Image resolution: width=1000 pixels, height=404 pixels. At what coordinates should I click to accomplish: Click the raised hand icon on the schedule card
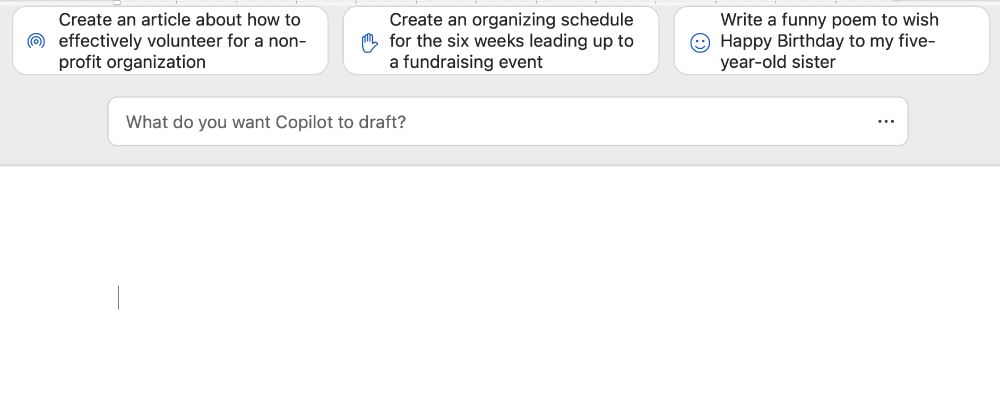(x=369, y=42)
